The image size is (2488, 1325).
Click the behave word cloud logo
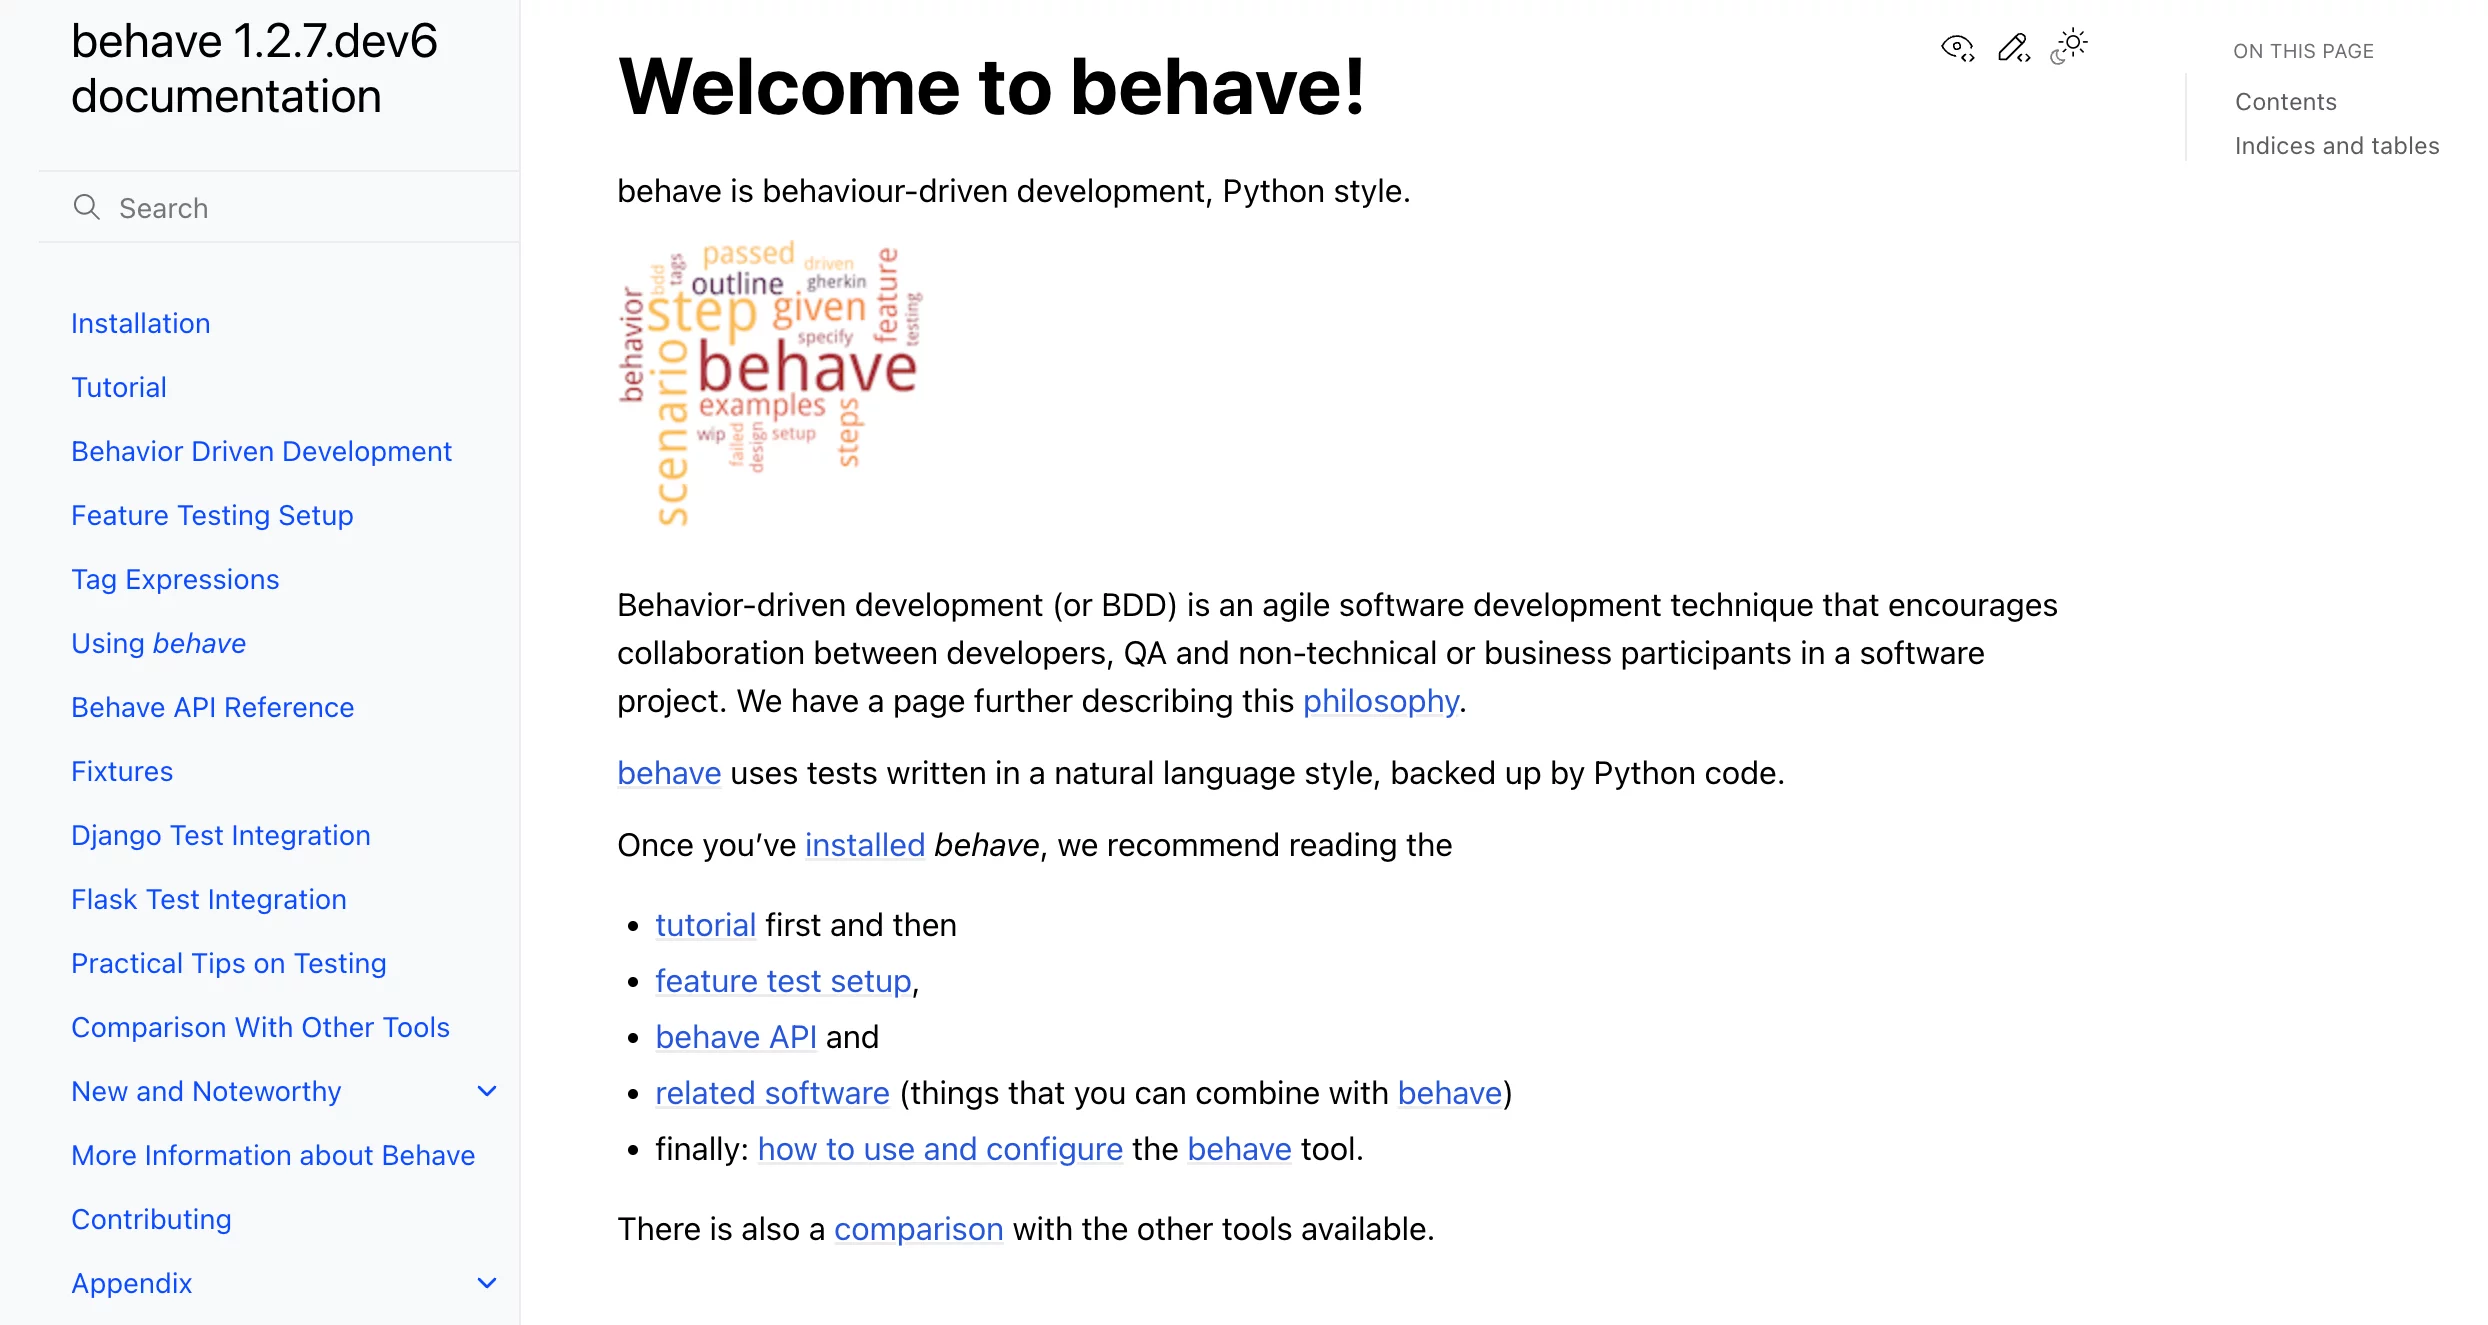769,381
